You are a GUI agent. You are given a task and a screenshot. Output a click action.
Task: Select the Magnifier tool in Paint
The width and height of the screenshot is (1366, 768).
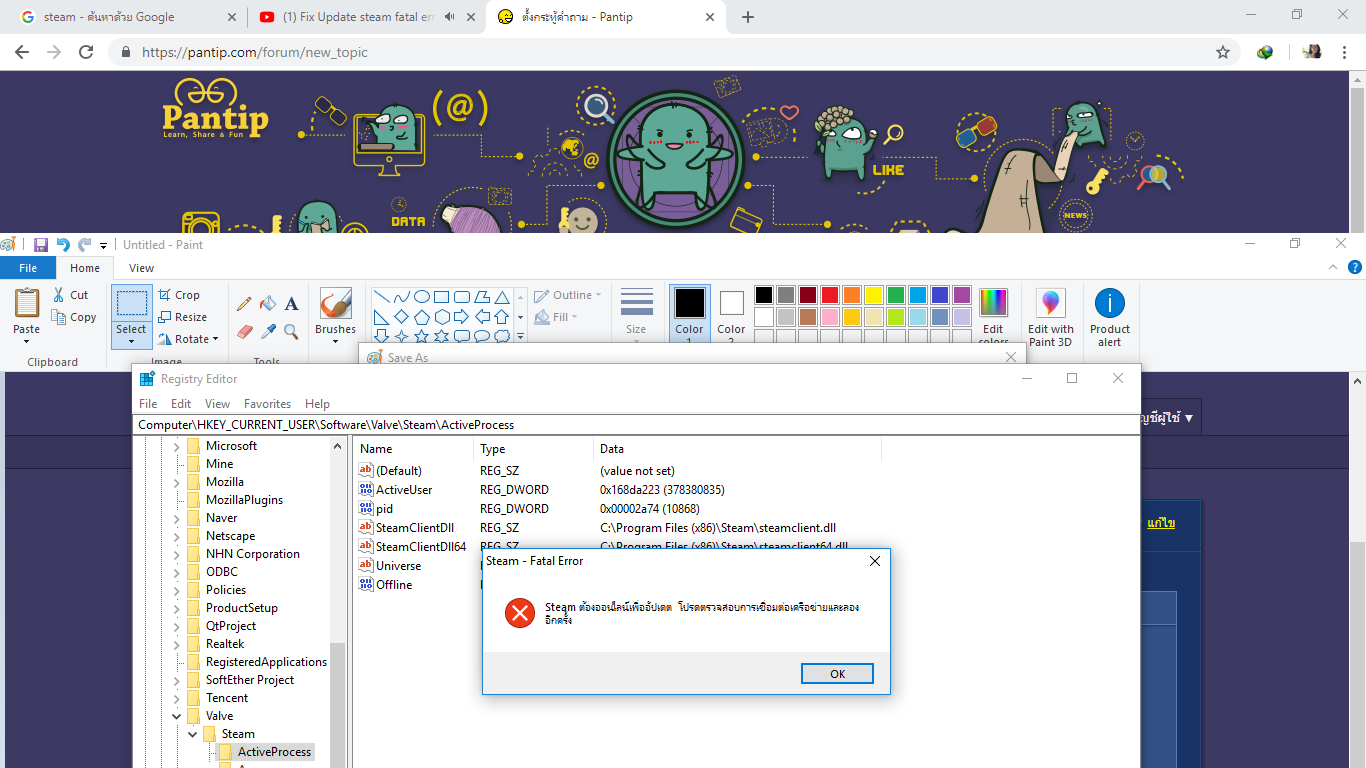pos(291,331)
